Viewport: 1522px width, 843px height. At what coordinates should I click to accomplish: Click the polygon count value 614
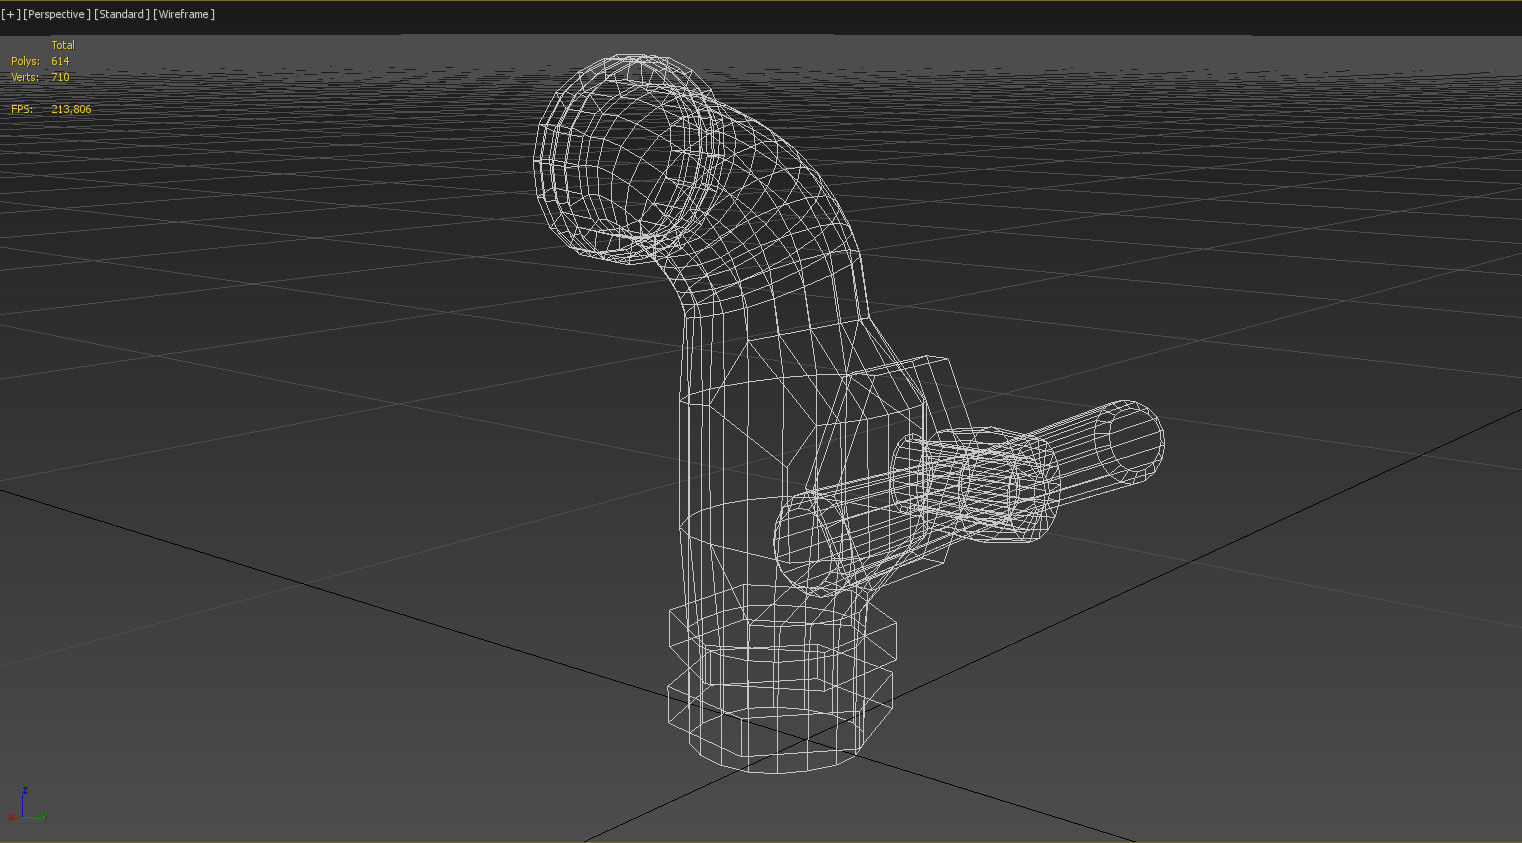(x=60, y=61)
